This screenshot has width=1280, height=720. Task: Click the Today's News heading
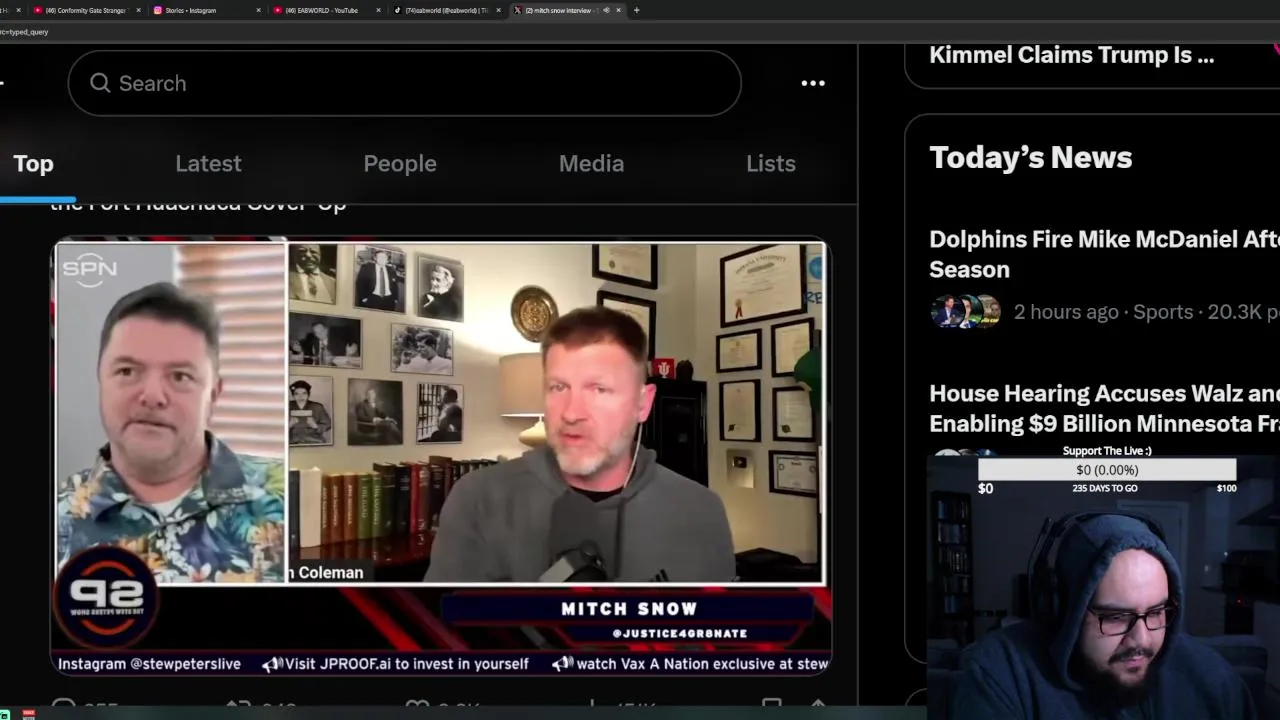tap(1030, 157)
